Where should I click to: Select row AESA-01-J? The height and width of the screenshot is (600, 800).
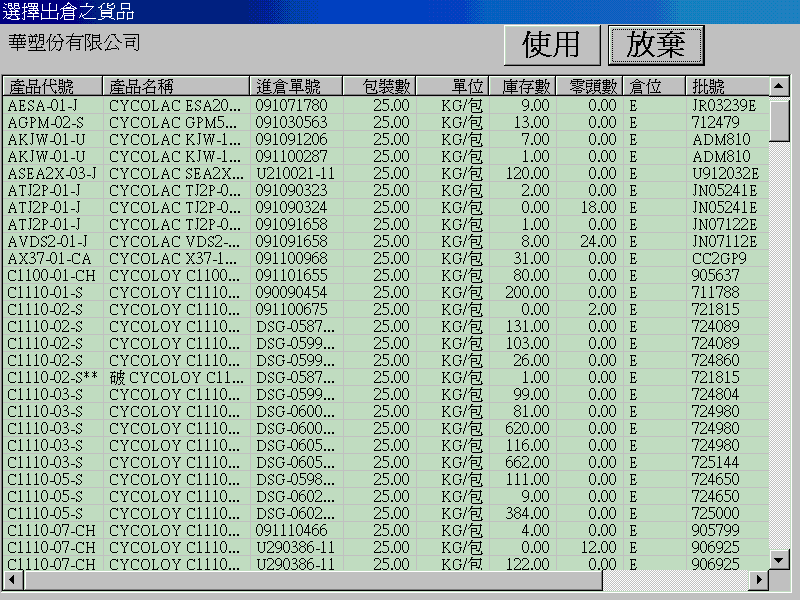(x=386, y=106)
